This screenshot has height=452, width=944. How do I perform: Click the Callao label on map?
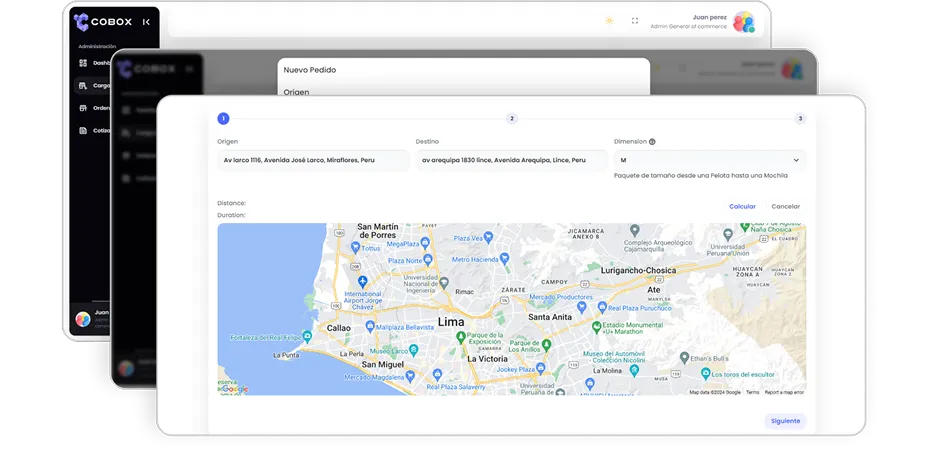coord(338,328)
